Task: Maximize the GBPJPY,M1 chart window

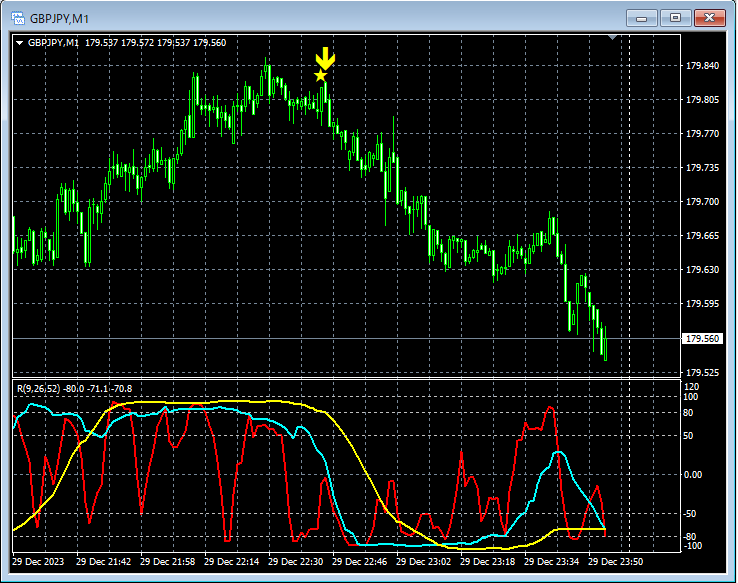Action: pyautogui.click(x=675, y=18)
